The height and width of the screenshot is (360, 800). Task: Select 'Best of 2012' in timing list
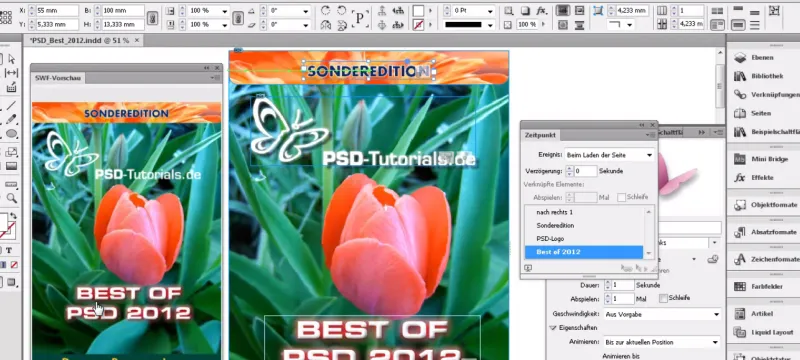[x=584, y=252]
